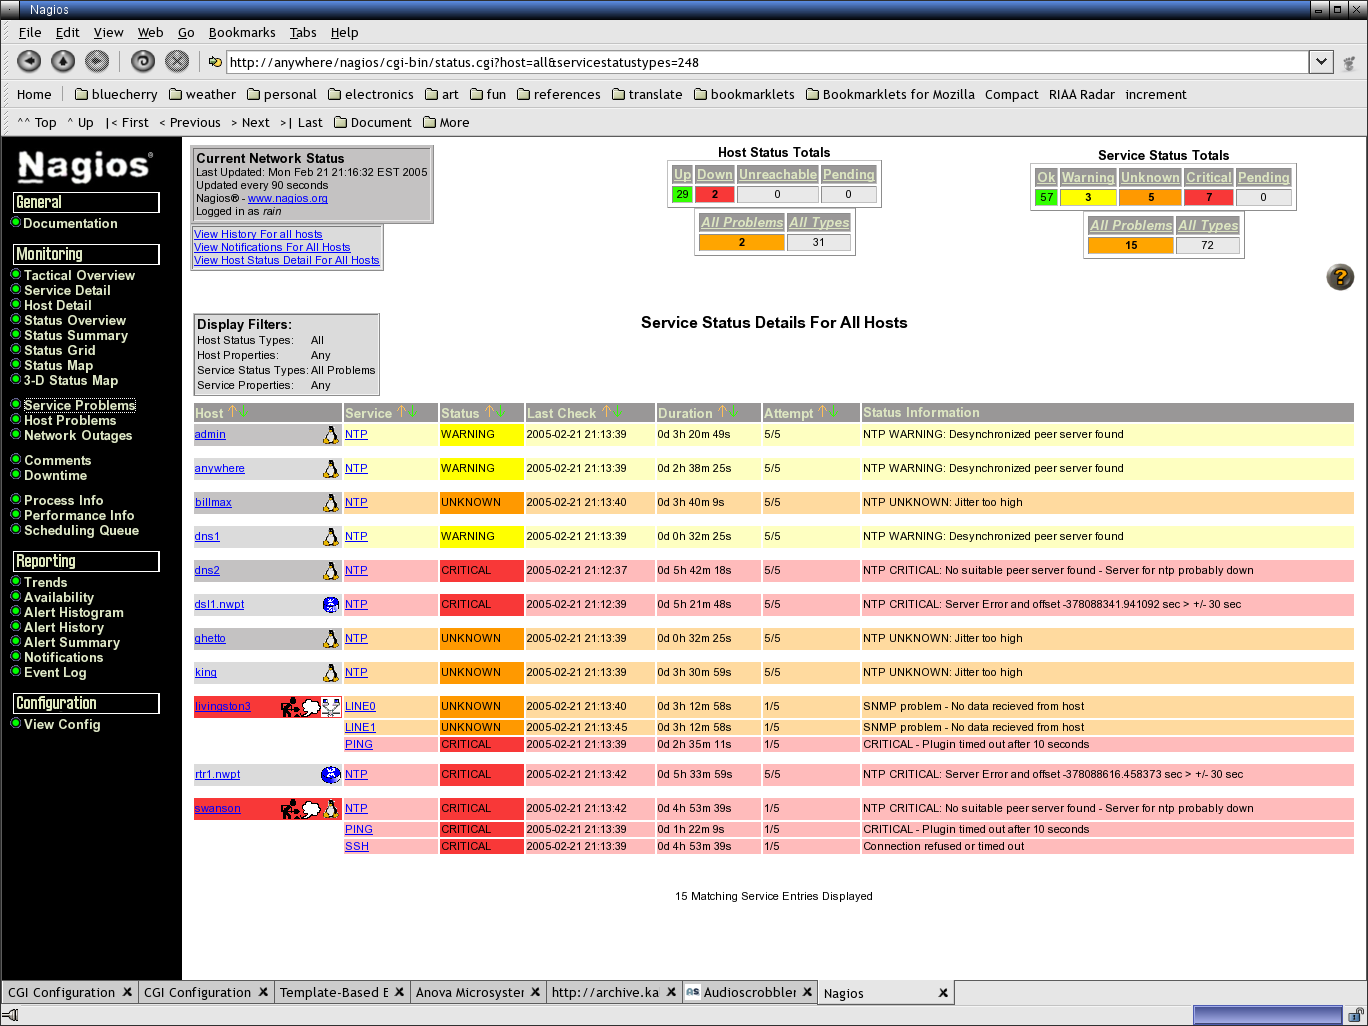Click the blue router icon for dsl1.nwpt
The width and height of the screenshot is (1368, 1026).
click(331, 605)
